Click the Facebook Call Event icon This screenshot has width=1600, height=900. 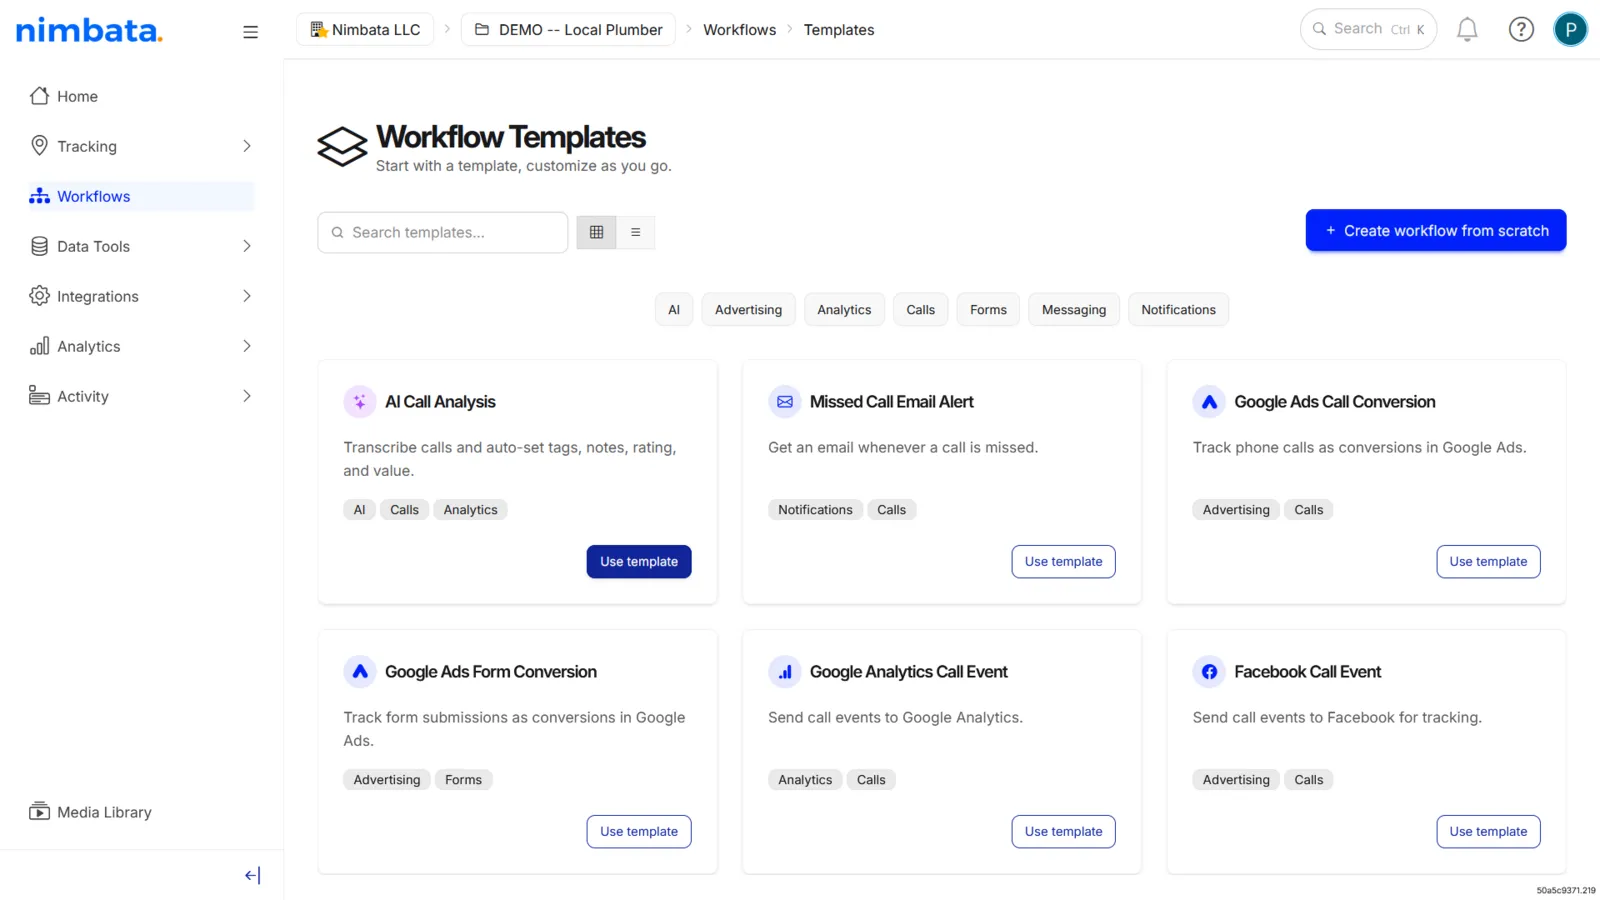pyautogui.click(x=1209, y=672)
